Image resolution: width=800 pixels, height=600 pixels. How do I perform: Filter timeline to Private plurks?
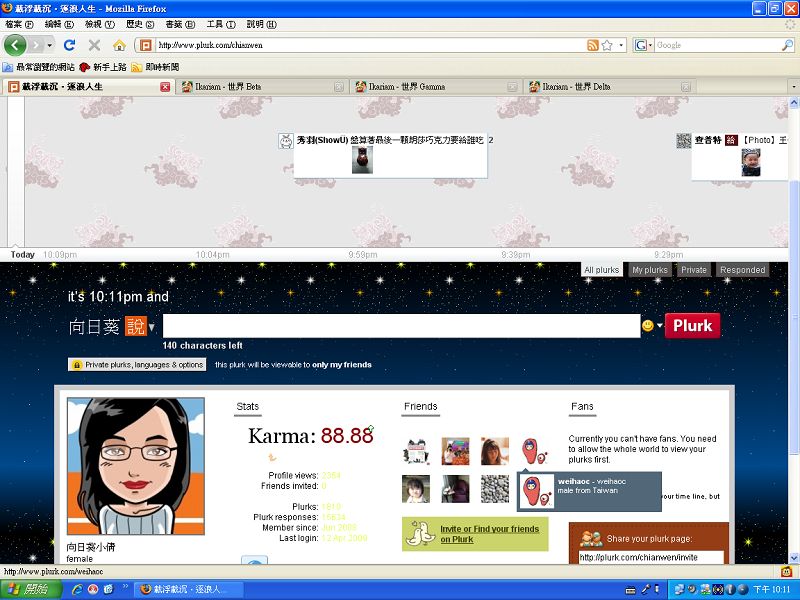[694, 270]
